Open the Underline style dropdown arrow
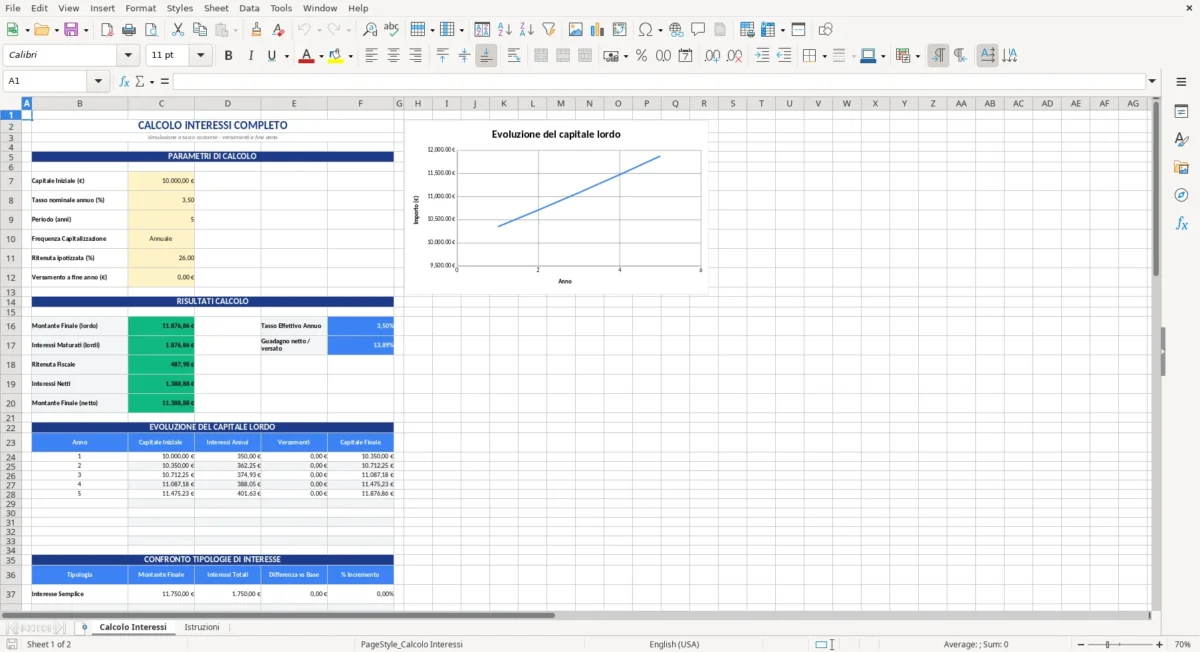Screen dimensions: 1200x652 click(286, 56)
